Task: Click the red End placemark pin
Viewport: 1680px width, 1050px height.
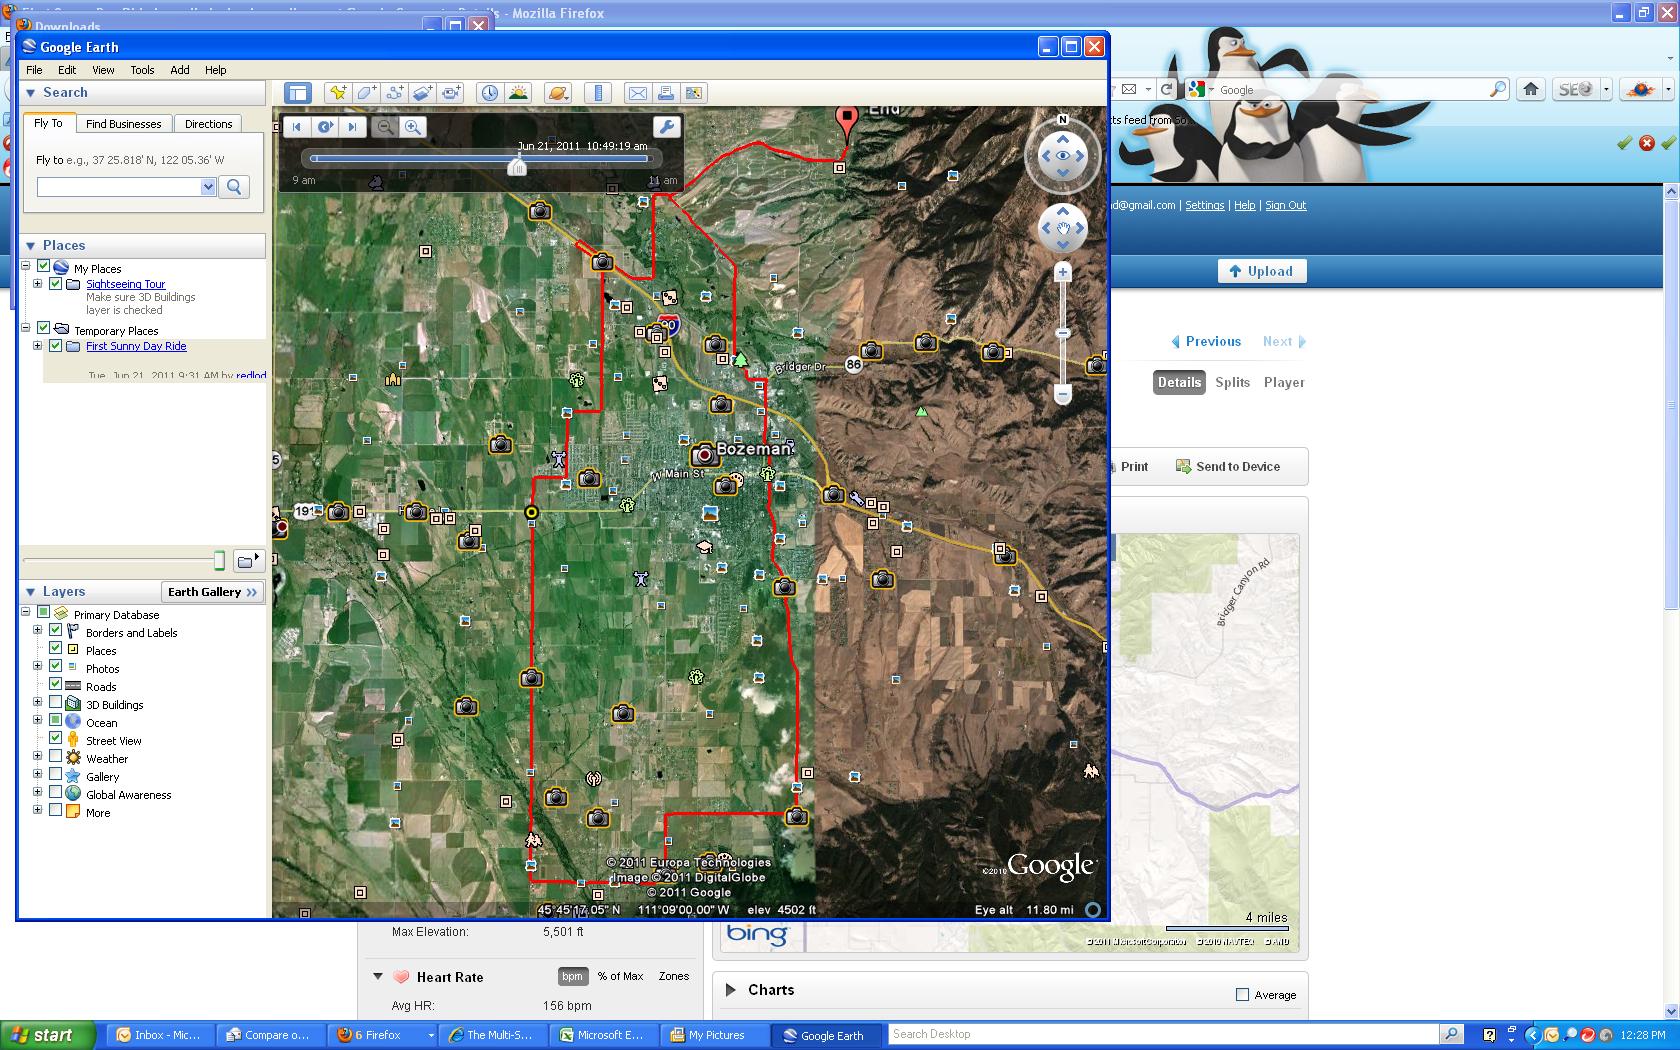Action: 847,122
